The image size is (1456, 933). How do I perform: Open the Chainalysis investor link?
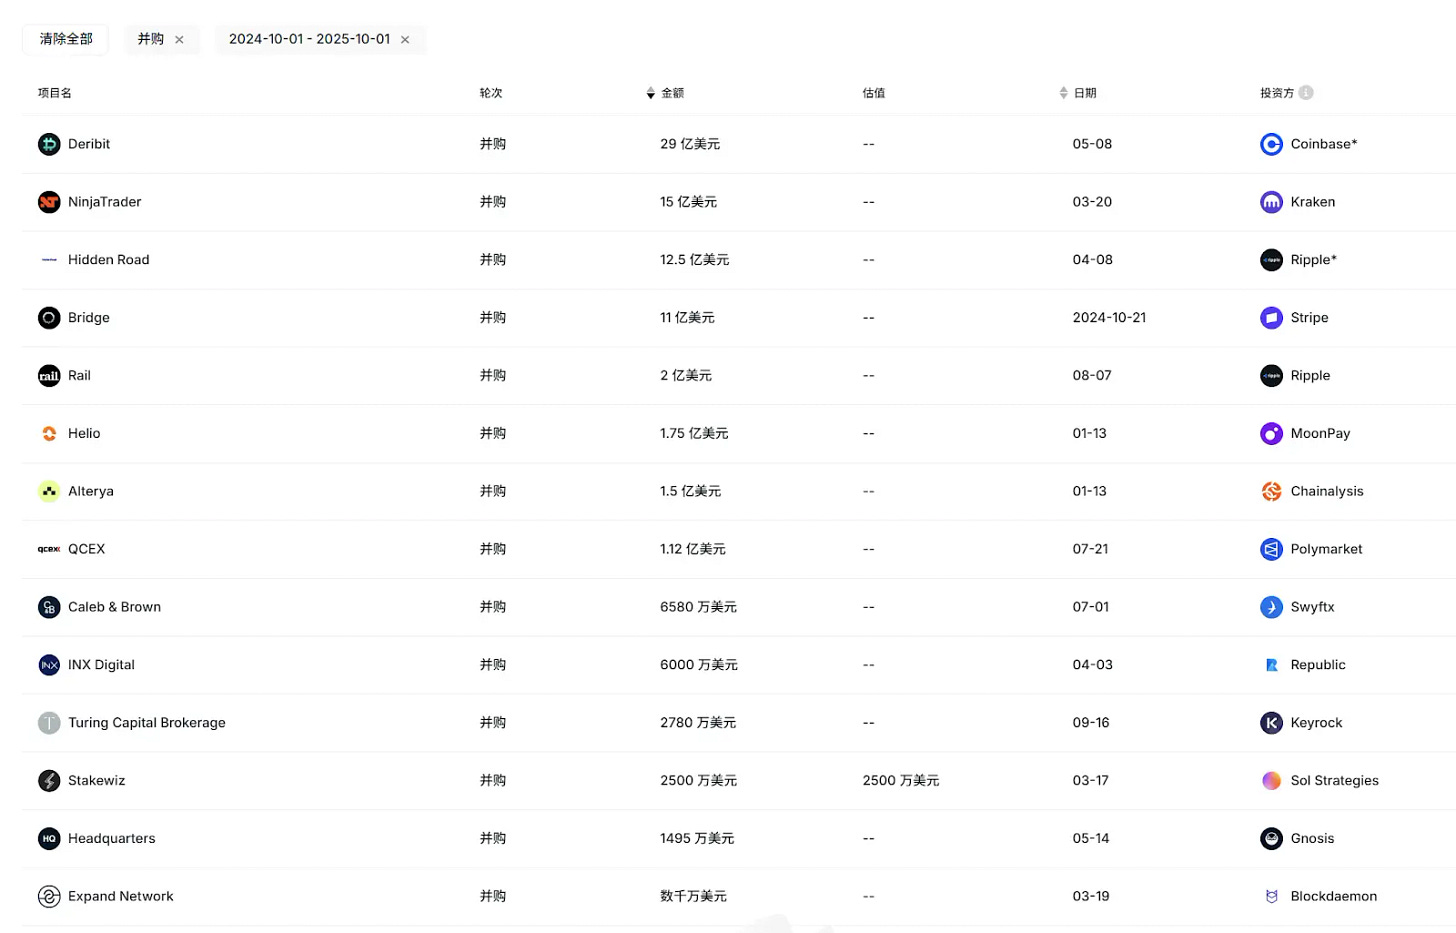tap(1327, 491)
